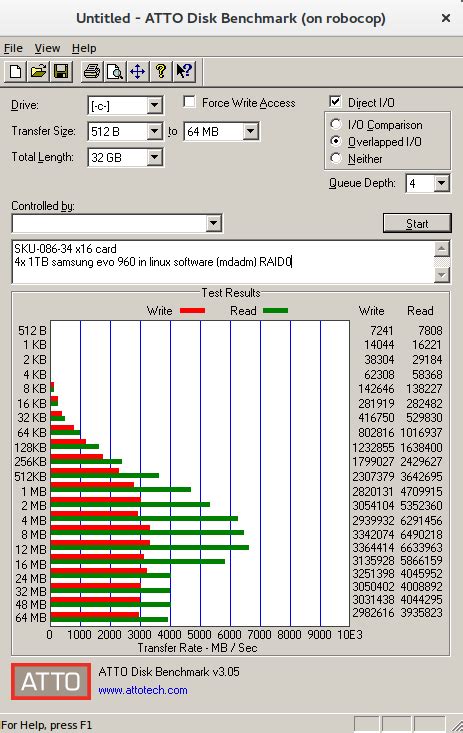463x733 pixels.
Task: Click the description box scroll down arrow
Action: point(442,275)
